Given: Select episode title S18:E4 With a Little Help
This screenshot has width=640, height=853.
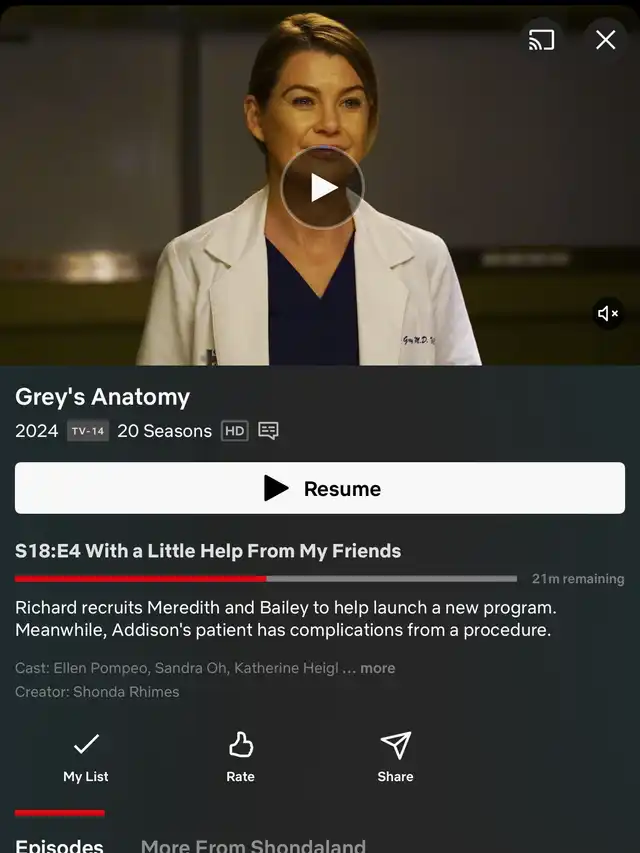Looking at the screenshot, I should [x=208, y=551].
